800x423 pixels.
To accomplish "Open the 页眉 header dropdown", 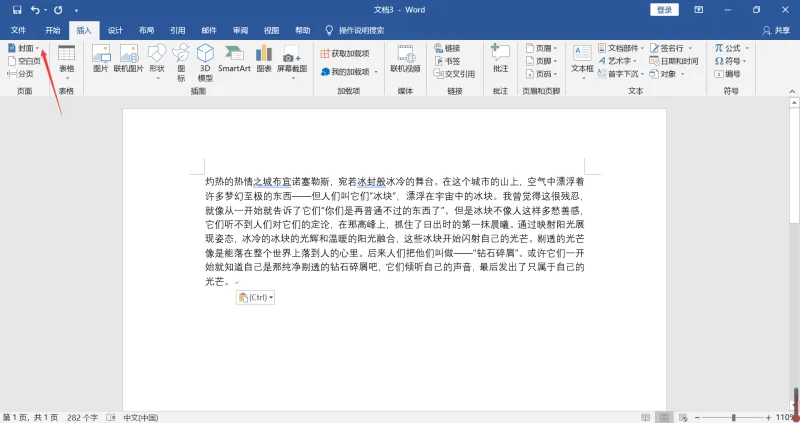I will point(541,48).
